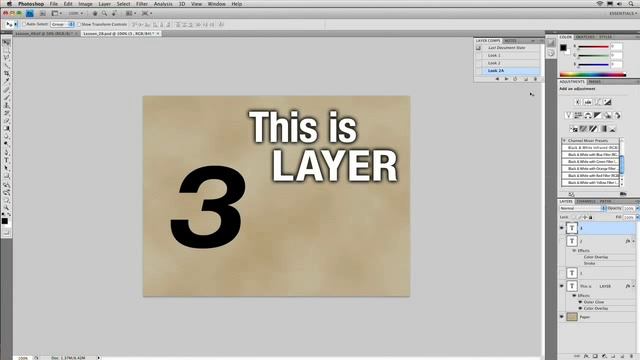Choose Black & White with Red Filter preset
Viewport: 640px width, 360px height.
pyautogui.click(x=591, y=176)
